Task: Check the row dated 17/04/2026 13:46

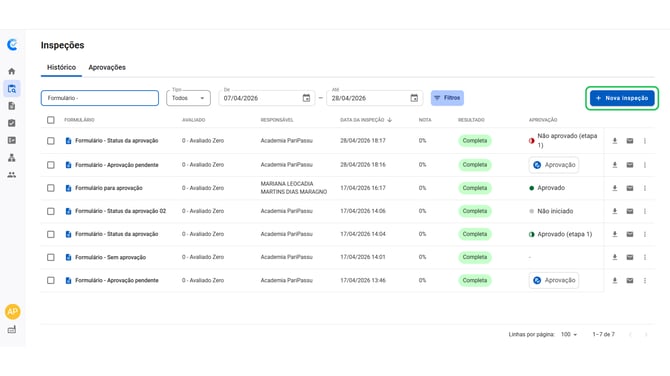Action: 51,280
